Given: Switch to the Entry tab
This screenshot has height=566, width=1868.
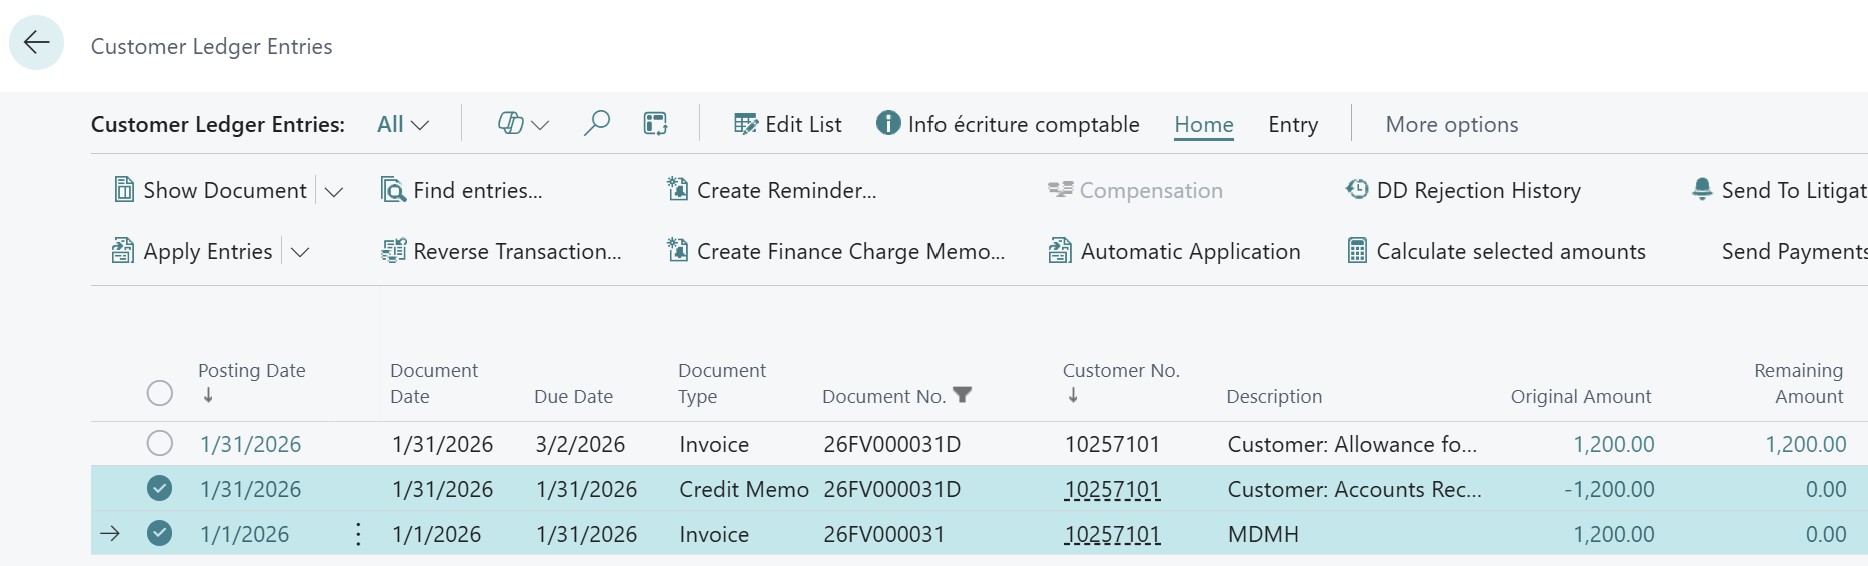Looking at the screenshot, I should point(1292,124).
